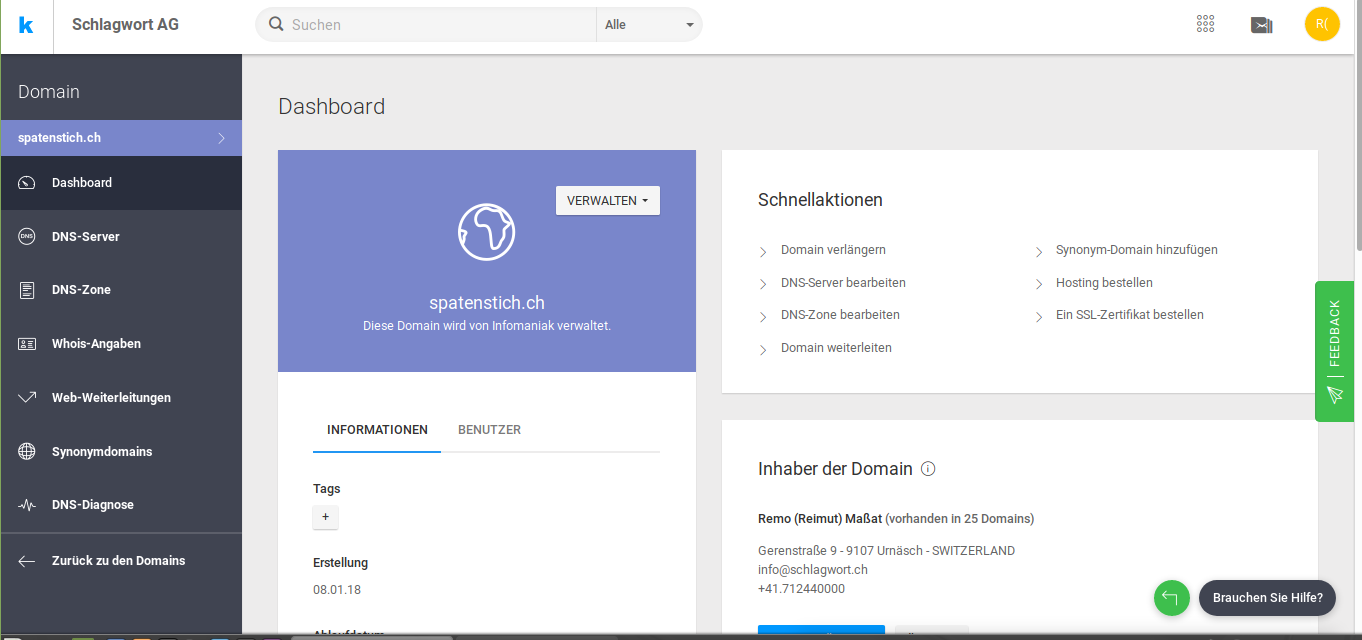
Task: Click the DNS-Server sidebar icon
Action: [x=27, y=237]
